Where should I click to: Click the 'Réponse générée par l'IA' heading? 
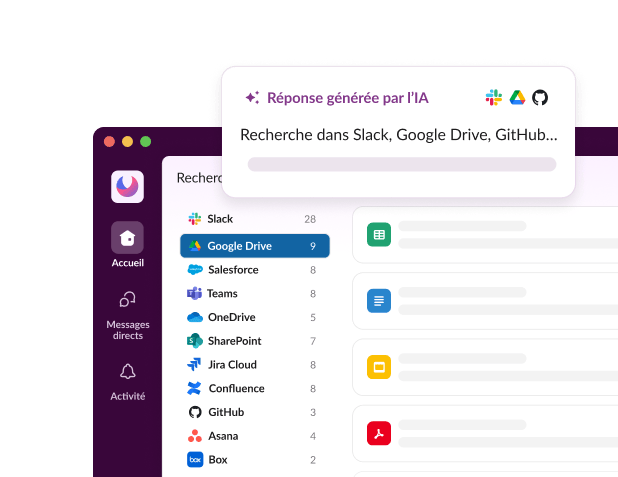[x=348, y=98]
